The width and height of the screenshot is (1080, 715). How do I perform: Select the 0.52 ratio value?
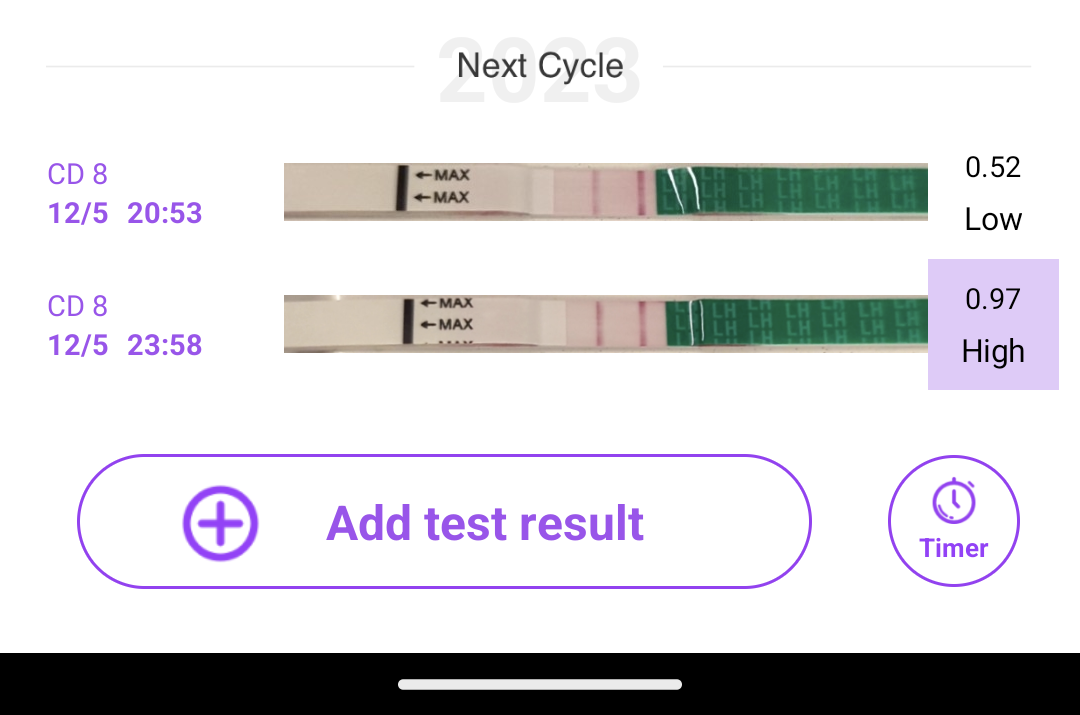(992, 167)
